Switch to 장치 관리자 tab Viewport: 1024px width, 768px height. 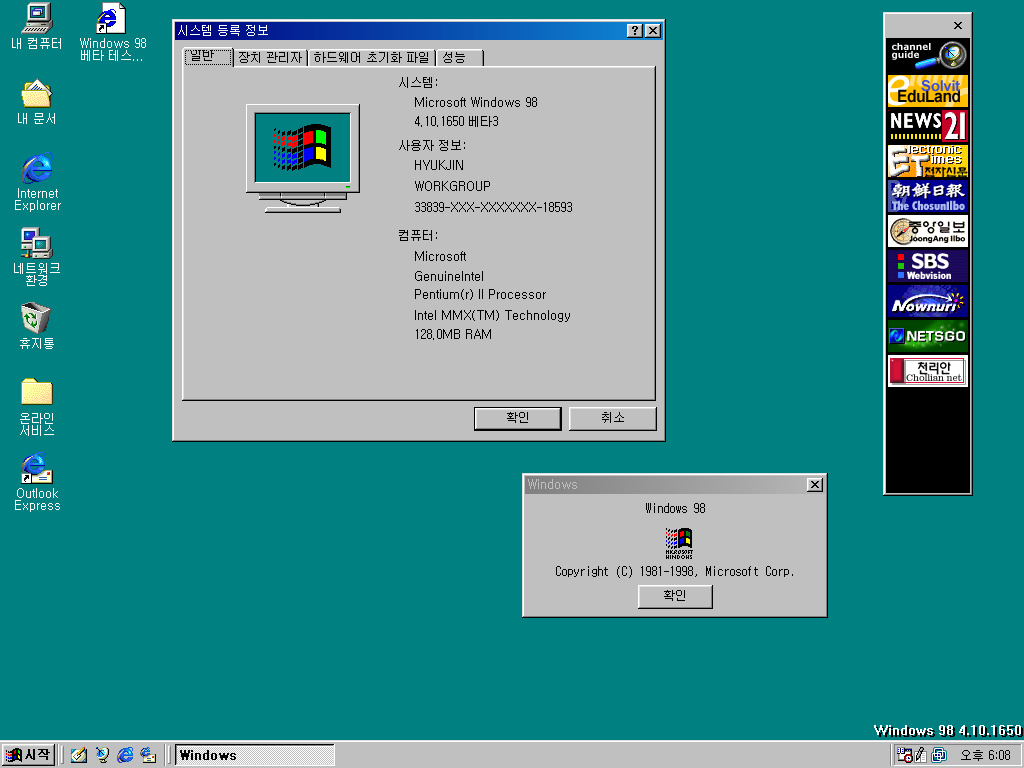tap(270, 58)
